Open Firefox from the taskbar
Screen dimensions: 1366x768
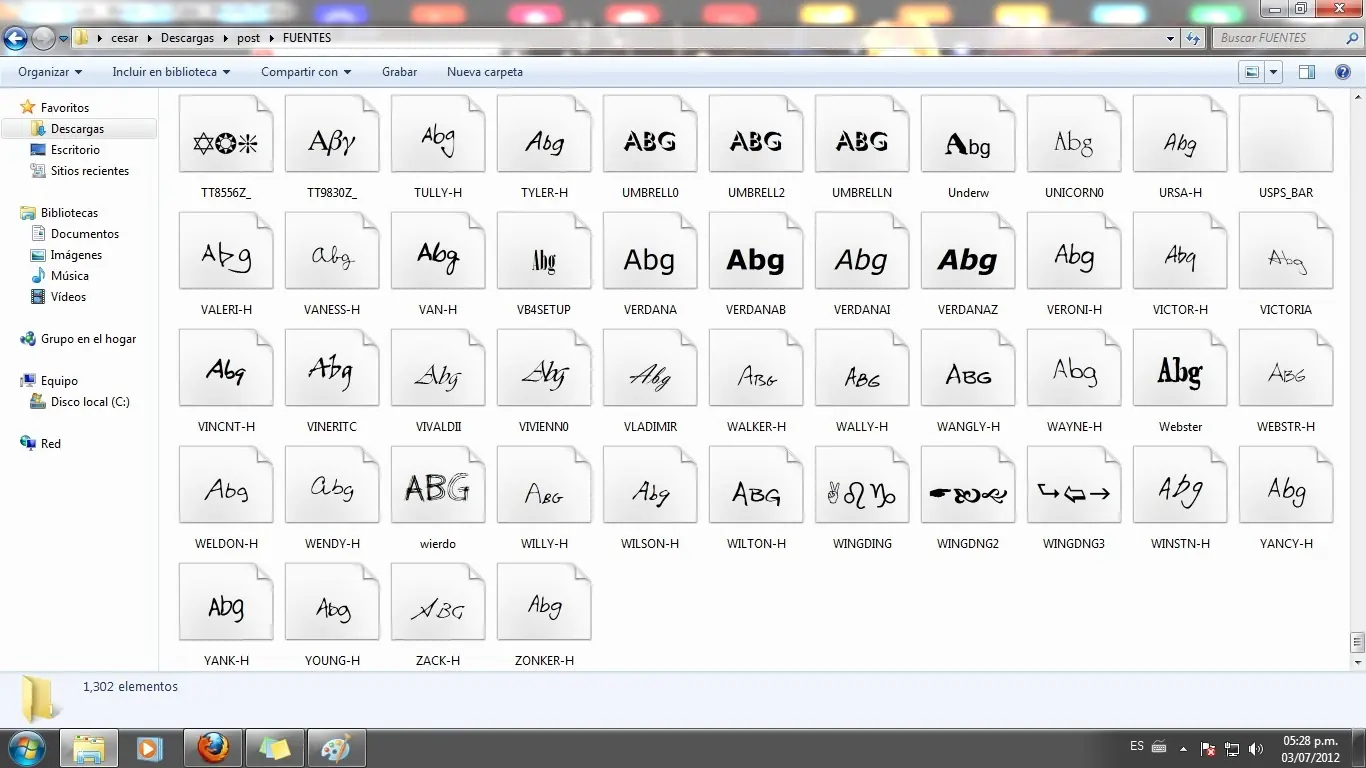tap(212, 748)
